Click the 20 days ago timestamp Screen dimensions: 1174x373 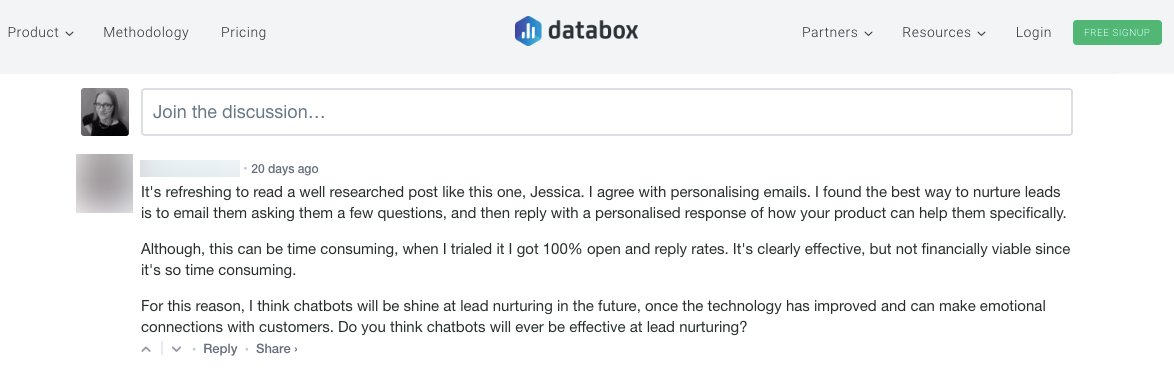tap(285, 169)
